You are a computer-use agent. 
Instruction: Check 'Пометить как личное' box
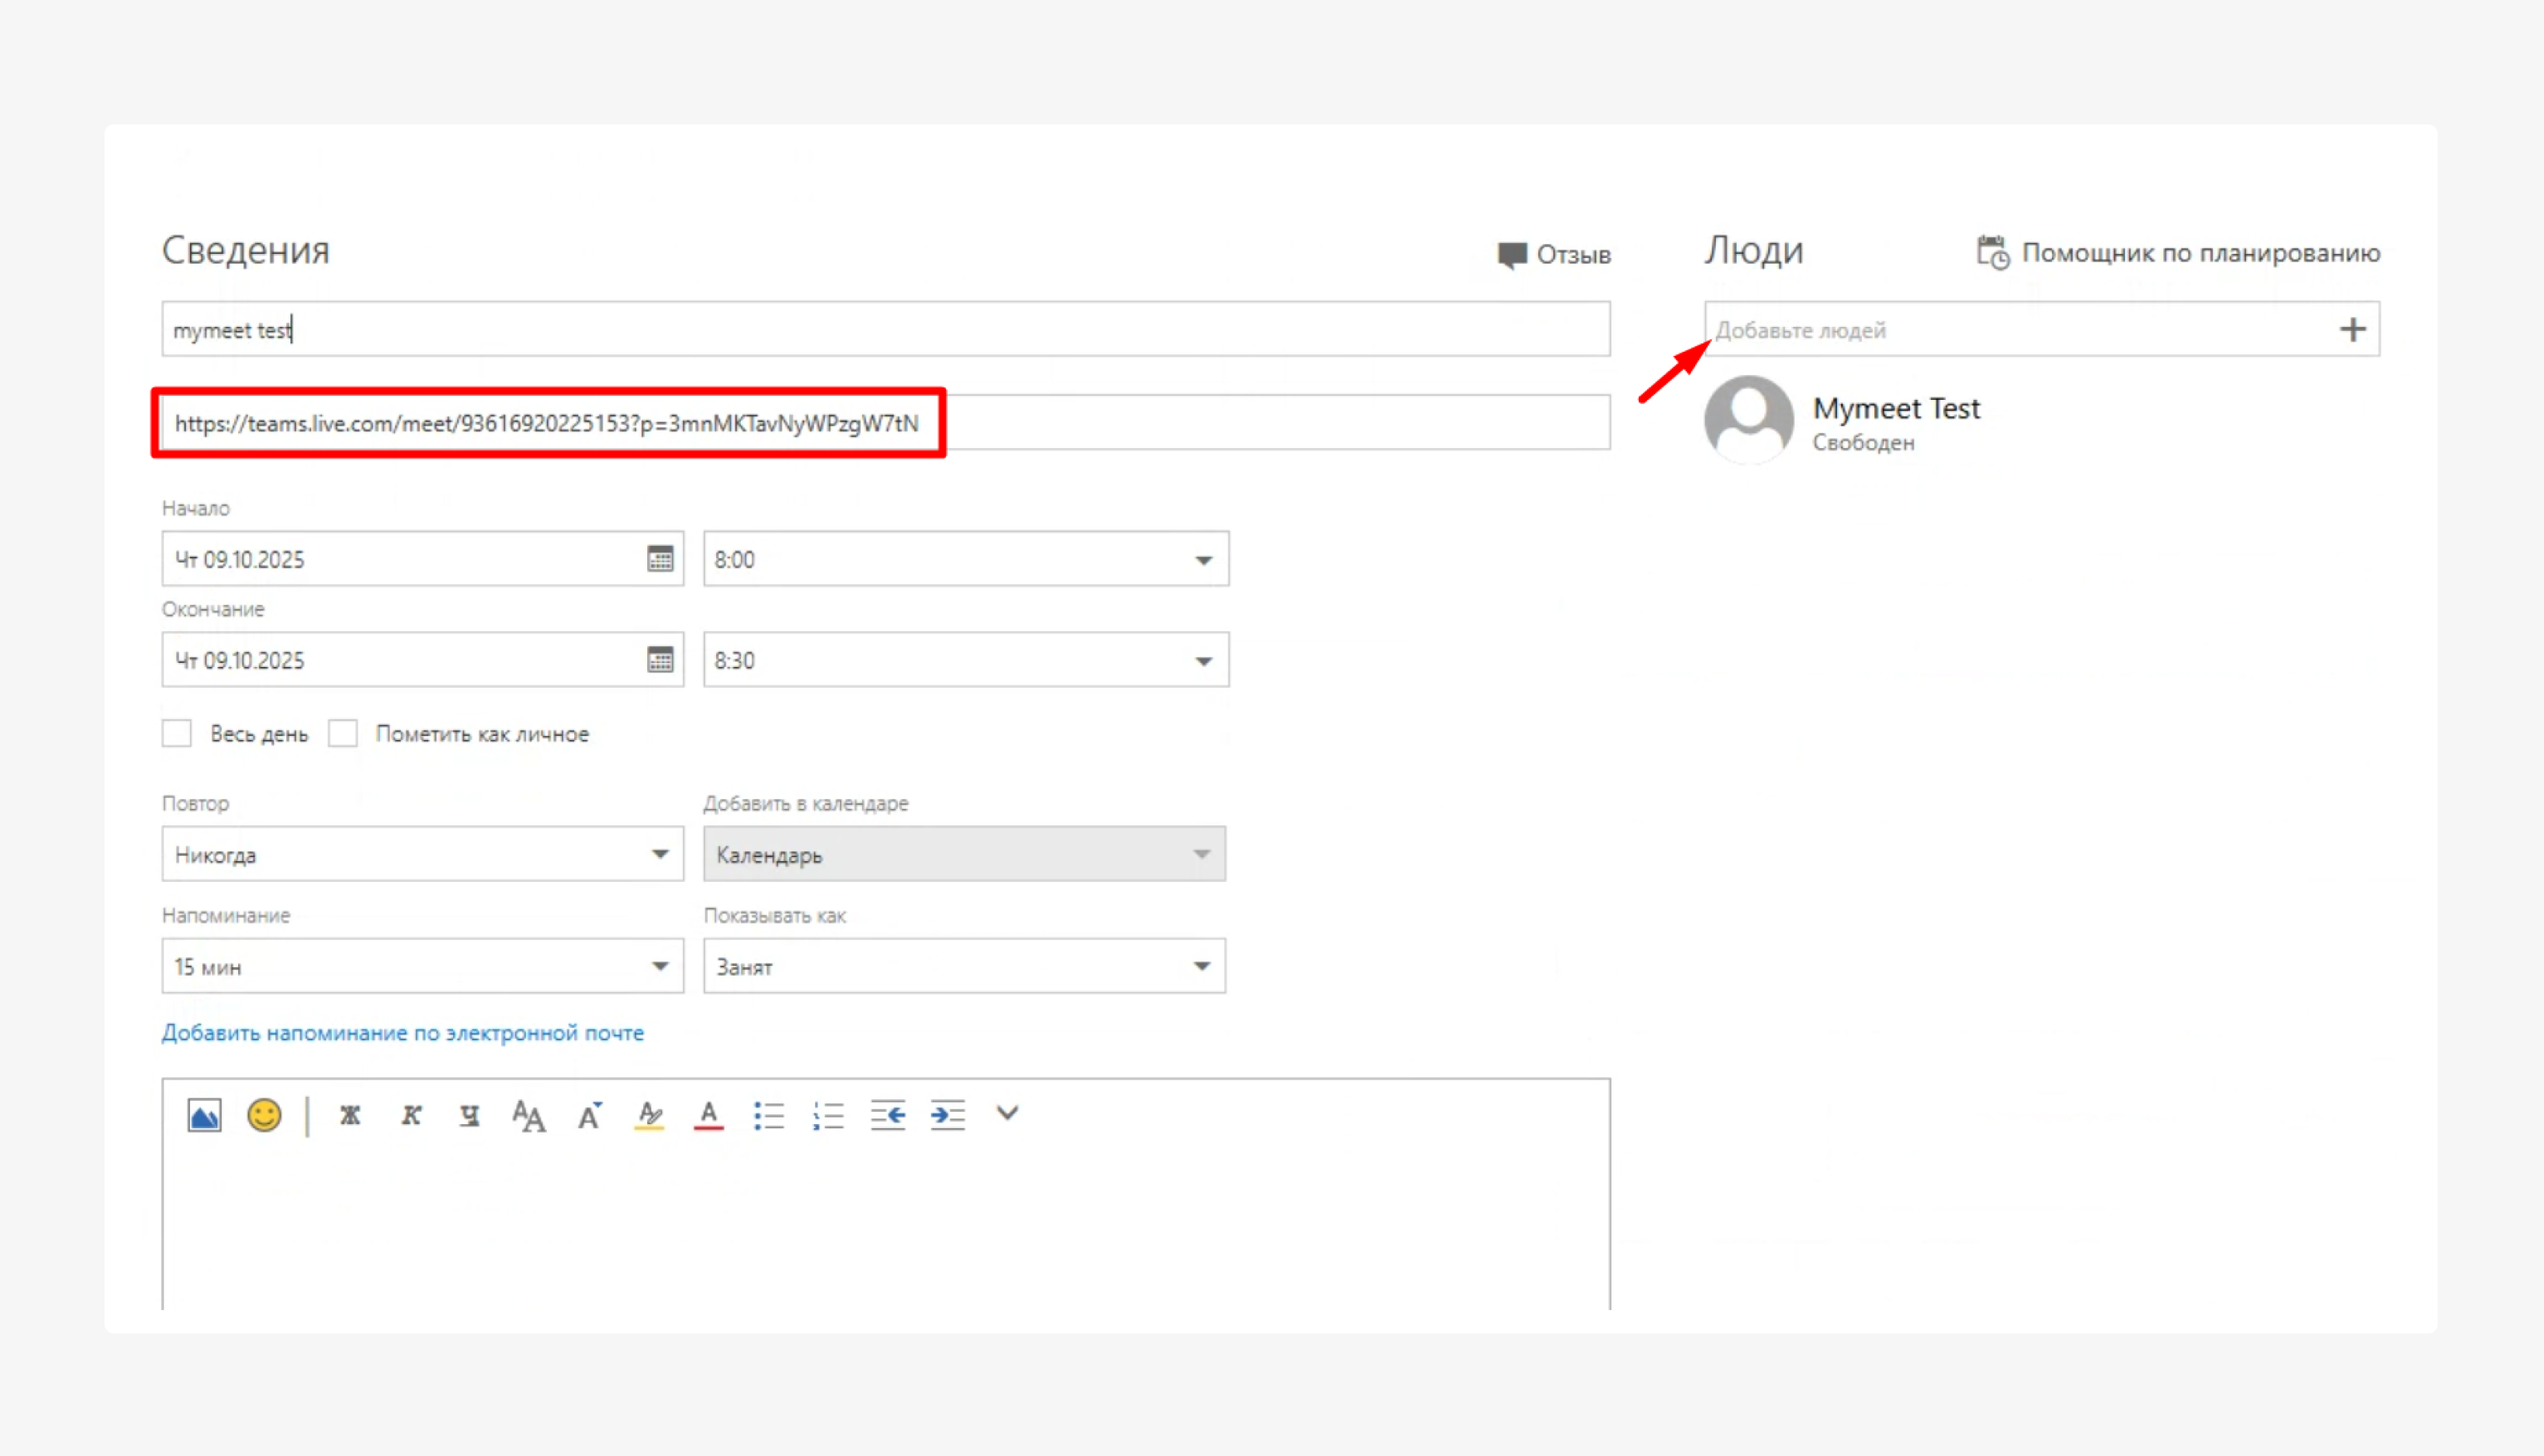(343, 733)
